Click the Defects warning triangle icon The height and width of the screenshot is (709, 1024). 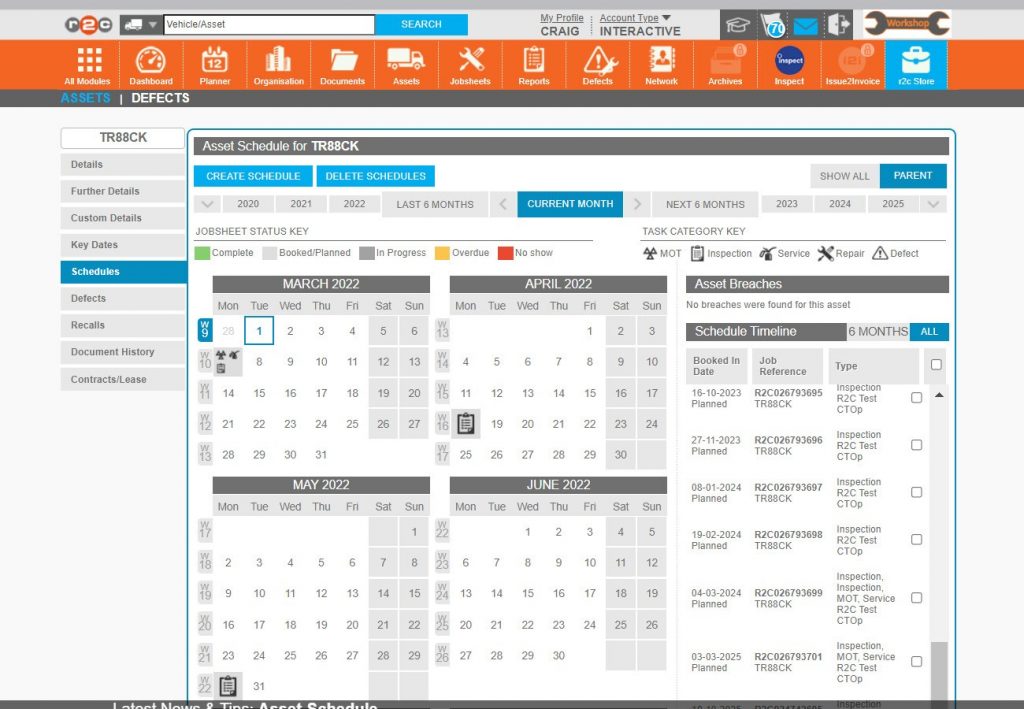(597, 58)
